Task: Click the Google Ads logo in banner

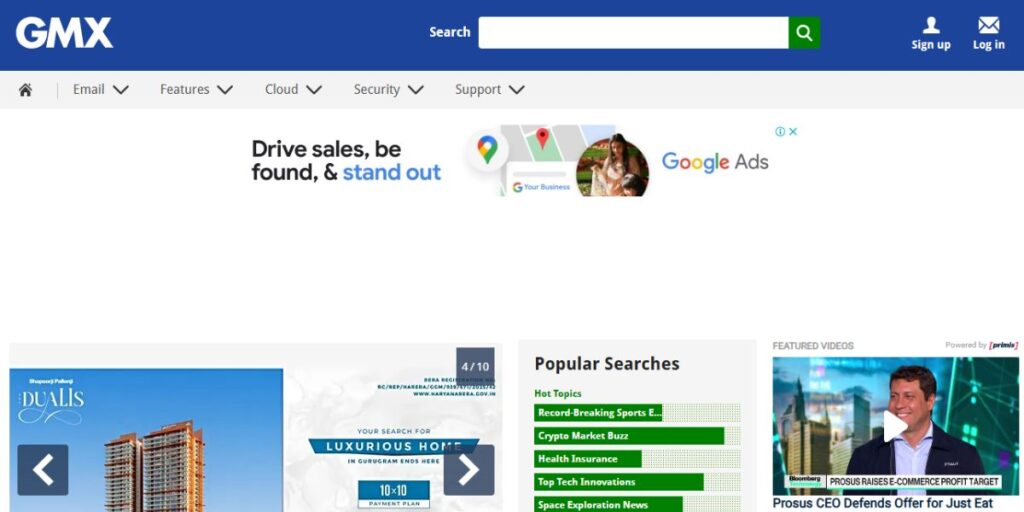Action: (715, 162)
